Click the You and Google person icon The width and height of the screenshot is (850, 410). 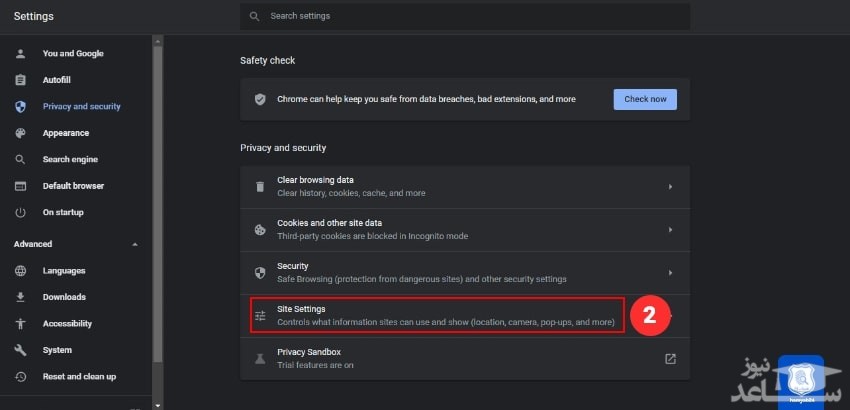pyautogui.click(x=20, y=53)
